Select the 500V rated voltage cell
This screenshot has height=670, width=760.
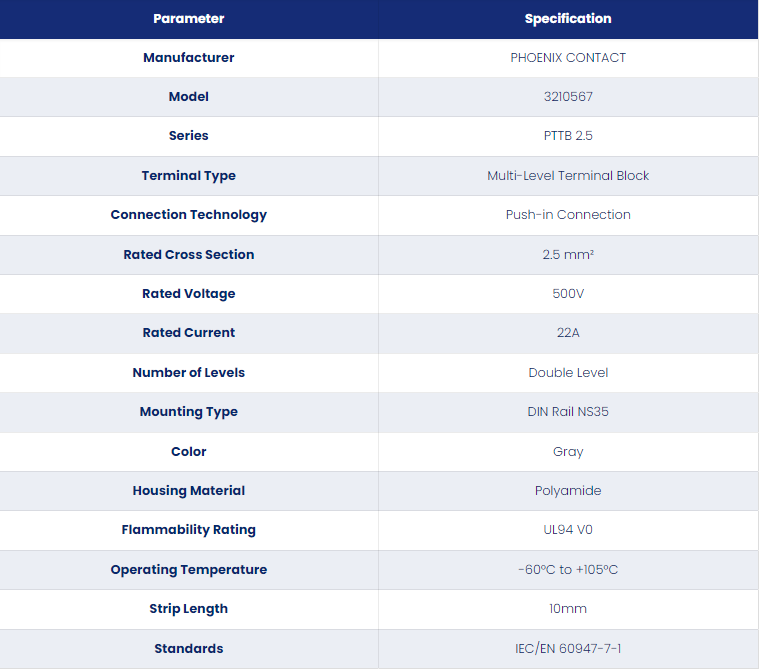click(x=568, y=294)
